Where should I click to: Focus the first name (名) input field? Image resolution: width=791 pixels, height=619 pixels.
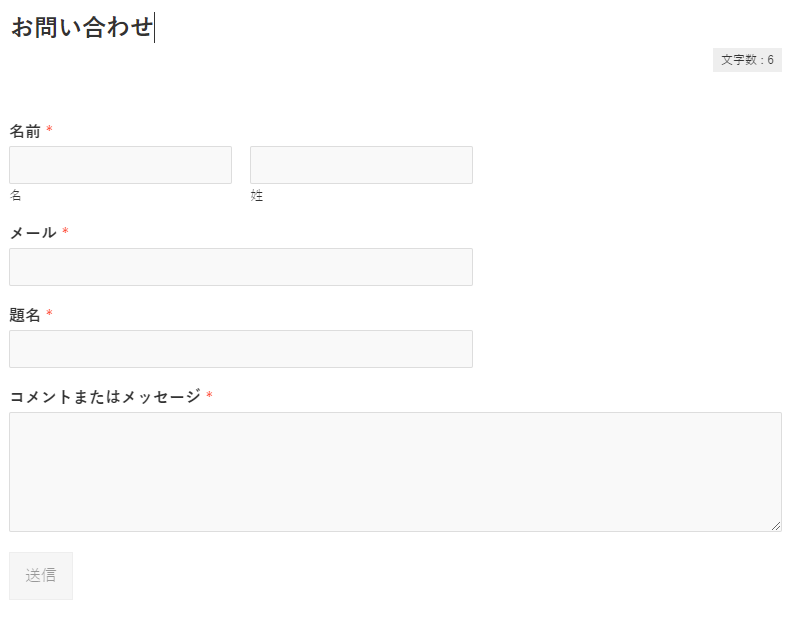pos(120,165)
